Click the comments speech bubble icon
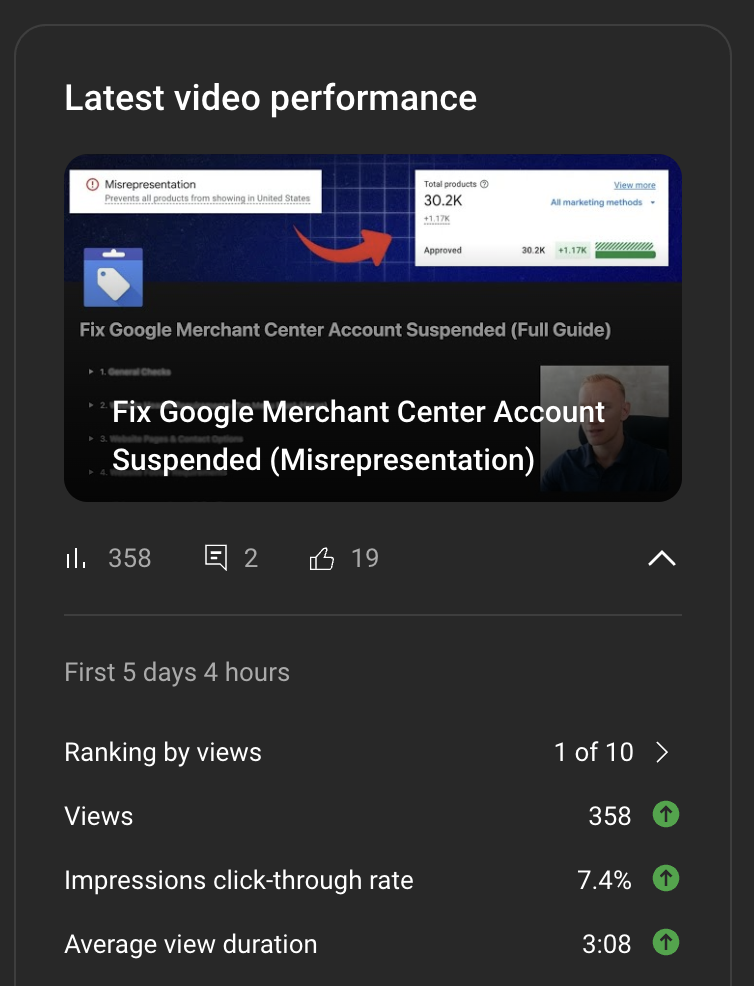The image size is (754, 986). click(216, 558)
